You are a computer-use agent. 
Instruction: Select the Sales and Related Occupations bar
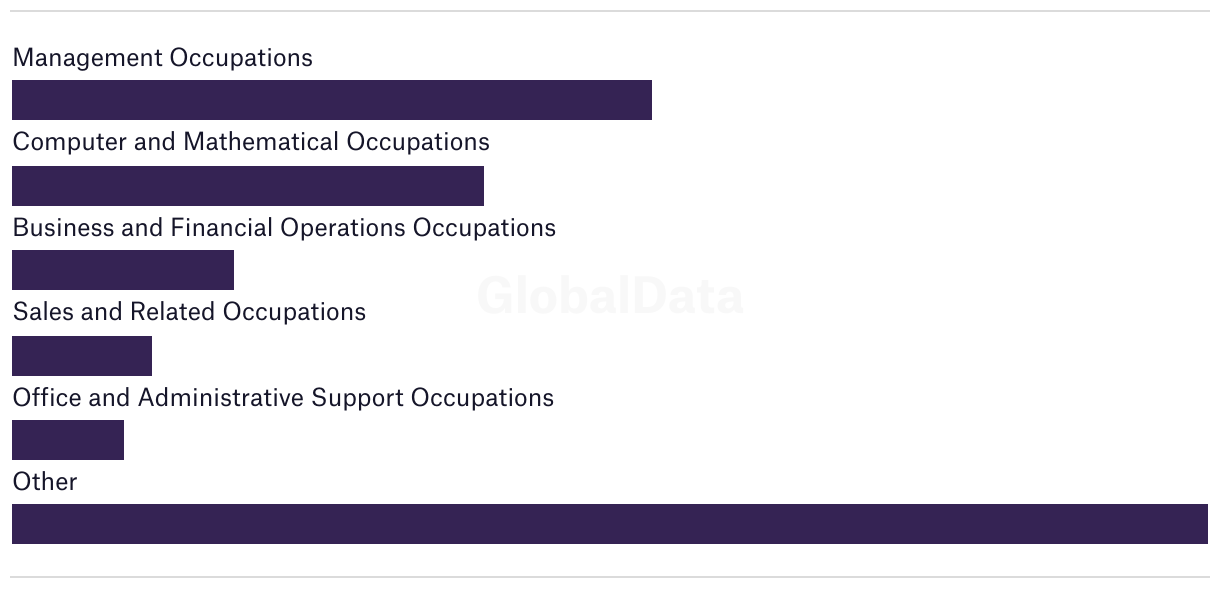click(82, 356)
